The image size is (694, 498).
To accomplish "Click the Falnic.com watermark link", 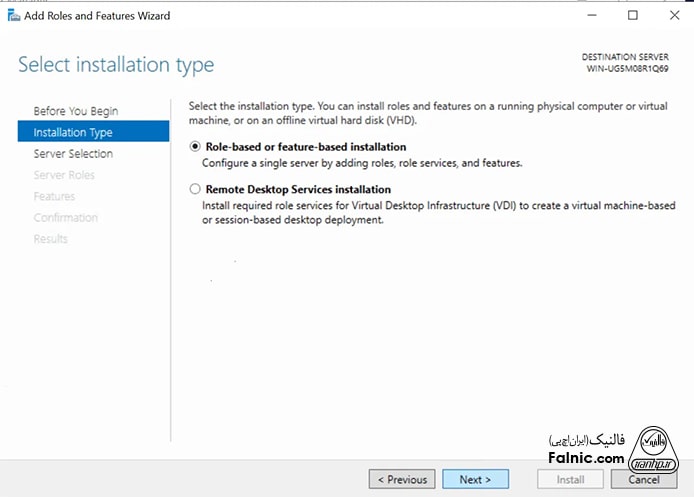I will click(x=586, y=457).
